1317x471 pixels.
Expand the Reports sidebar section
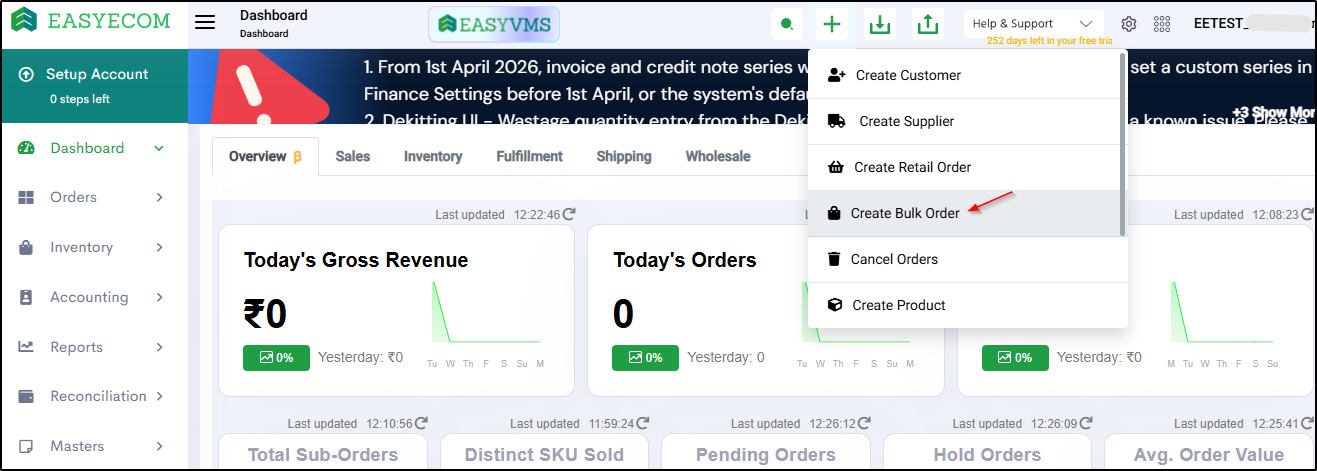pyautogui.click(x=92, y=347)
